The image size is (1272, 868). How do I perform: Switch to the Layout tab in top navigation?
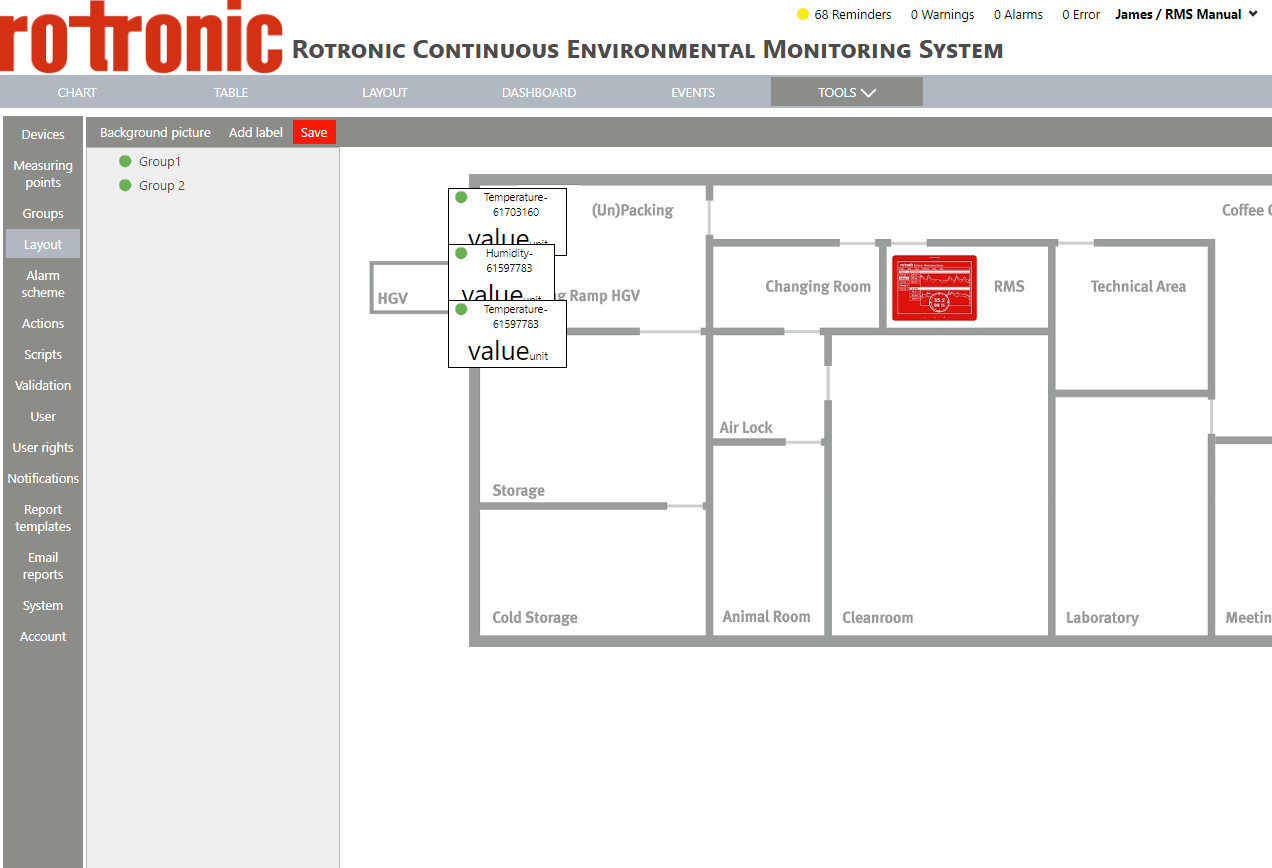tap(385, 92)
